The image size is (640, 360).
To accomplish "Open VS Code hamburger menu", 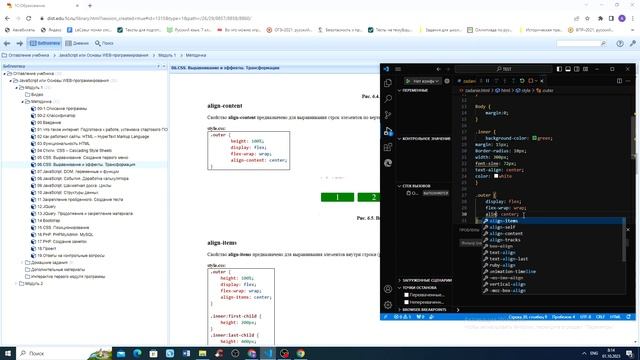I will tap(398, 69).
